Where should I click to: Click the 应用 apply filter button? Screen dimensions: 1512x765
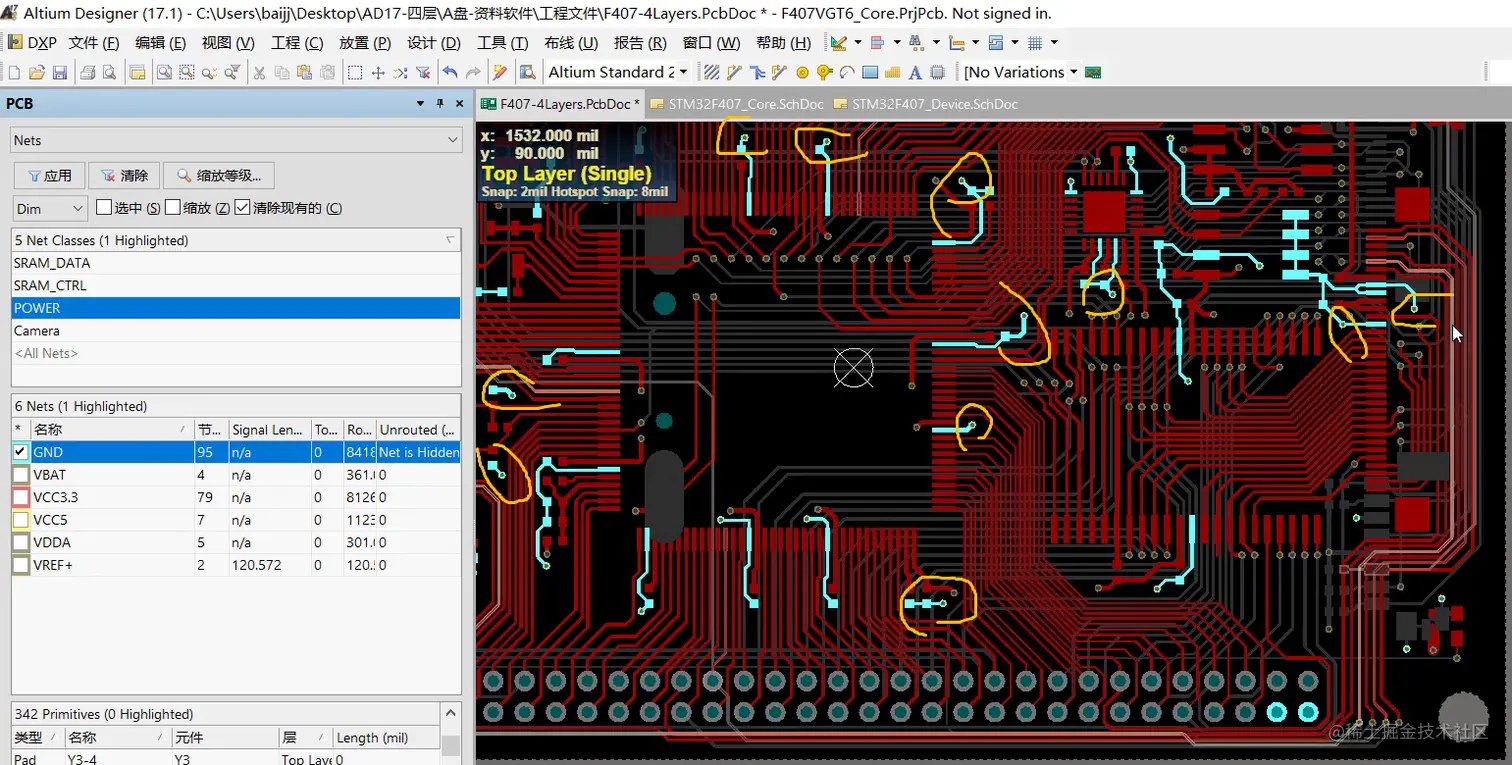[49, 176]
